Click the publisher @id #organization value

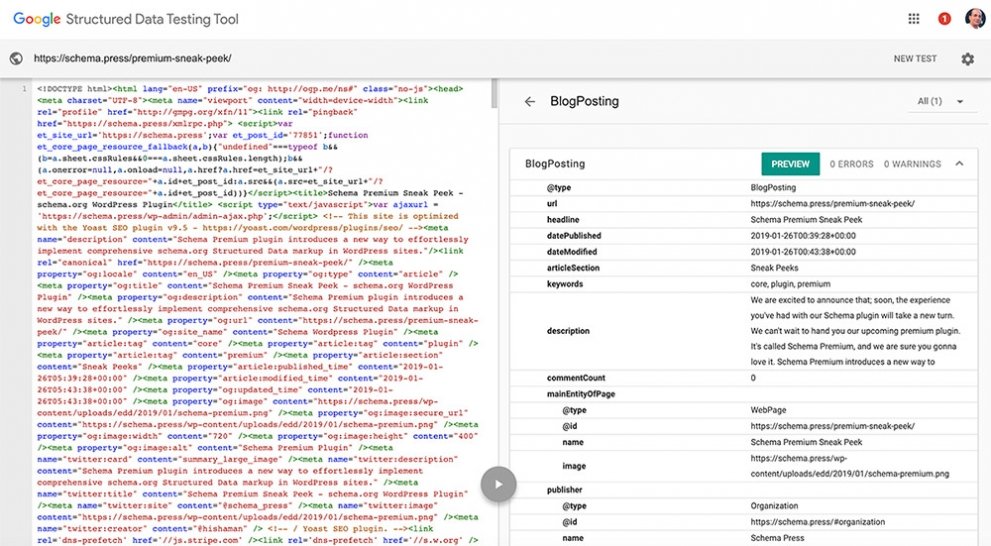[x=817, y=522]
